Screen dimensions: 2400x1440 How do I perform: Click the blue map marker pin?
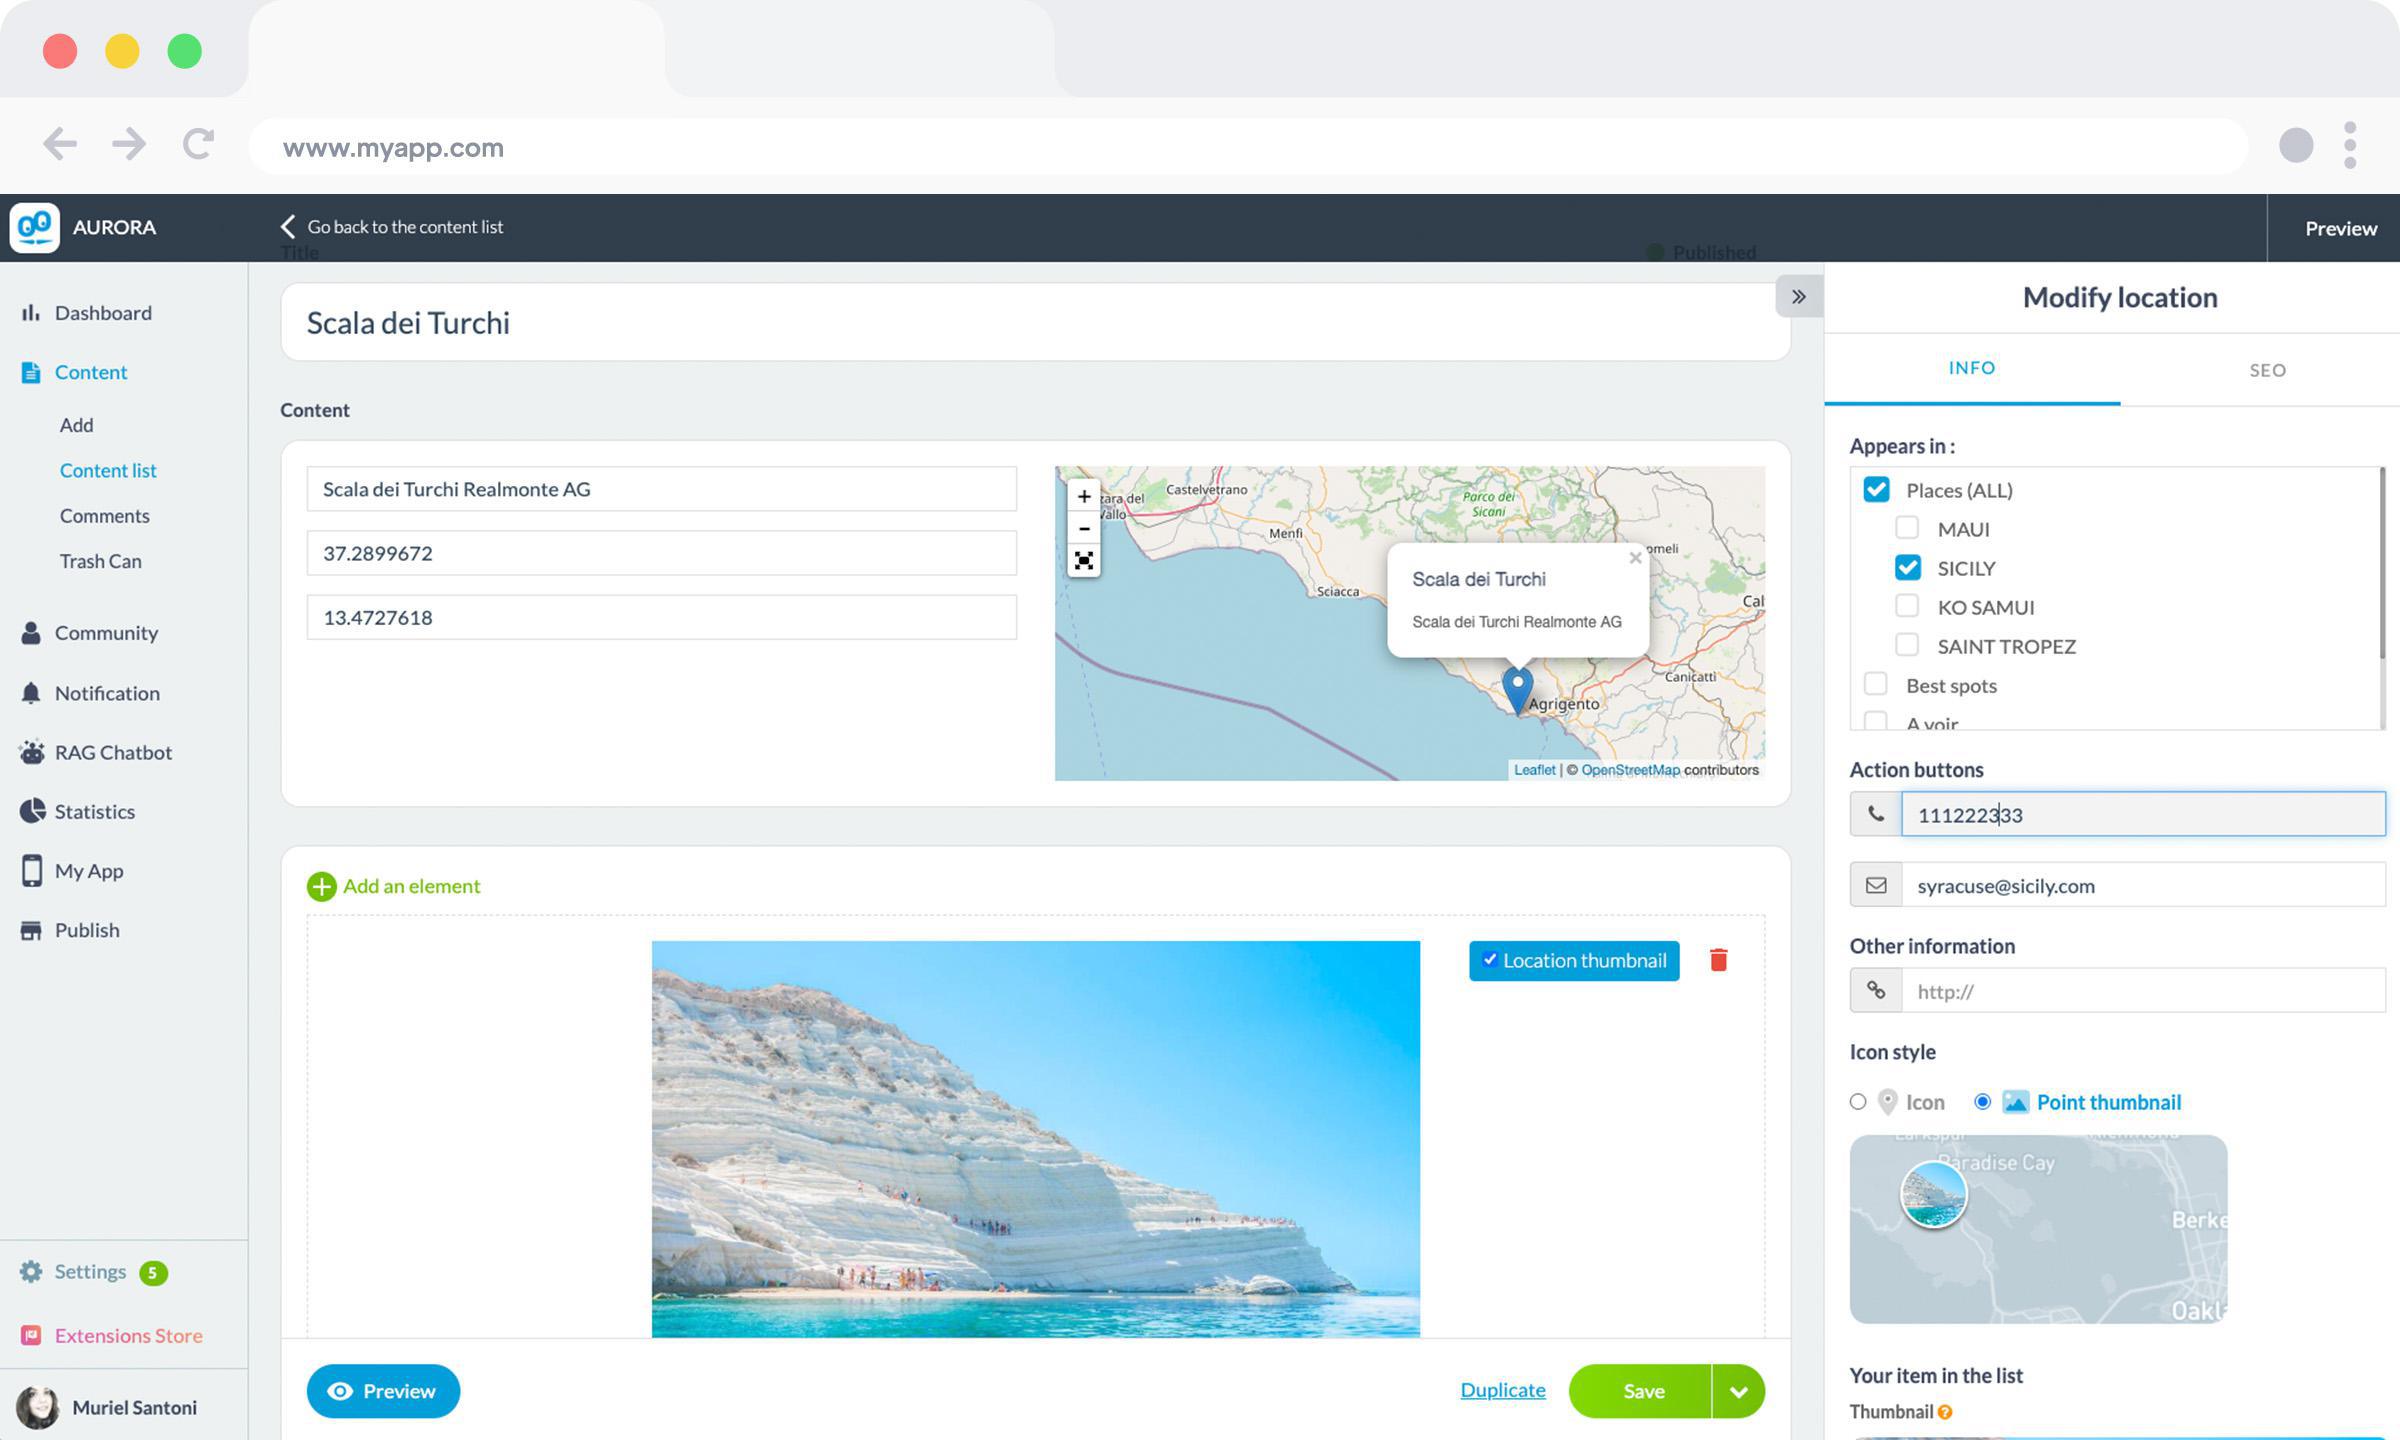pyautogui.click(x=1517, y=687)
